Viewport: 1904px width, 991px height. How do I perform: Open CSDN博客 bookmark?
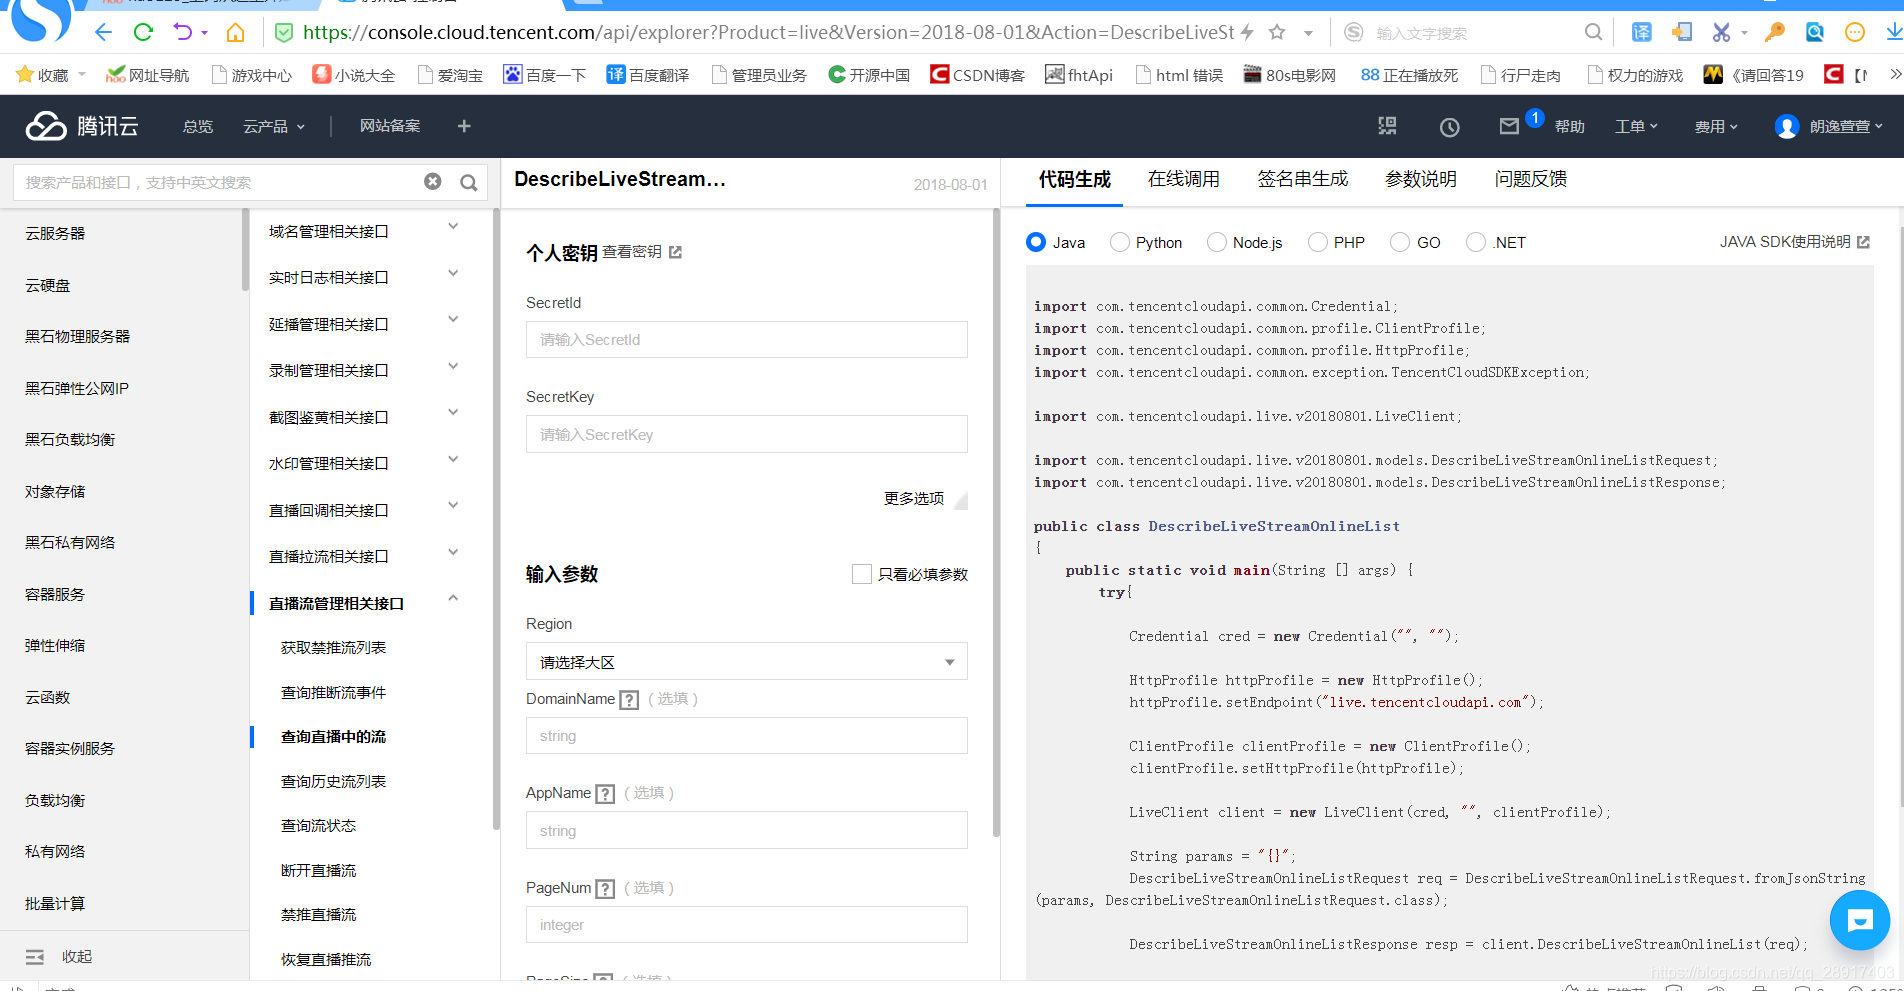click(x=977, y=75)
